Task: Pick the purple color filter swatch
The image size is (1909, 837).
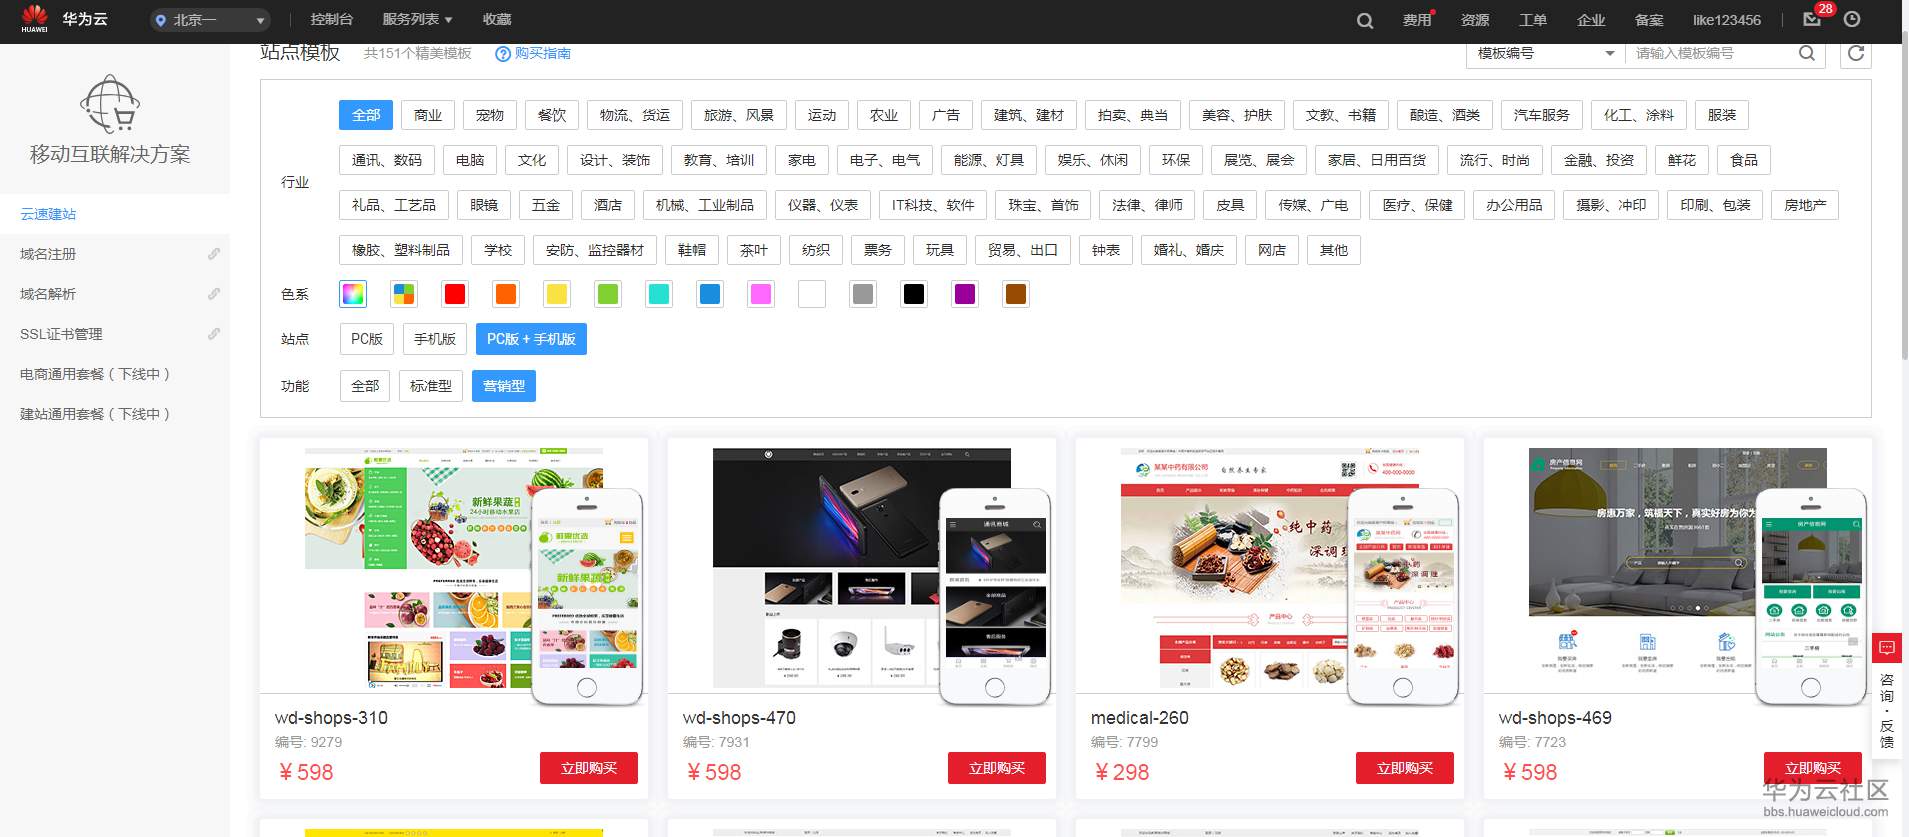Action: pos(965,294)
